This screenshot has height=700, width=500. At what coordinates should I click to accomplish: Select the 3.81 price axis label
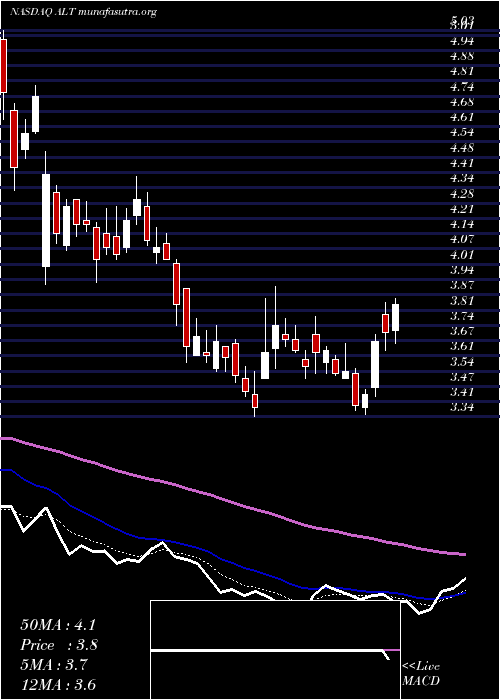[x=462, y=300]
